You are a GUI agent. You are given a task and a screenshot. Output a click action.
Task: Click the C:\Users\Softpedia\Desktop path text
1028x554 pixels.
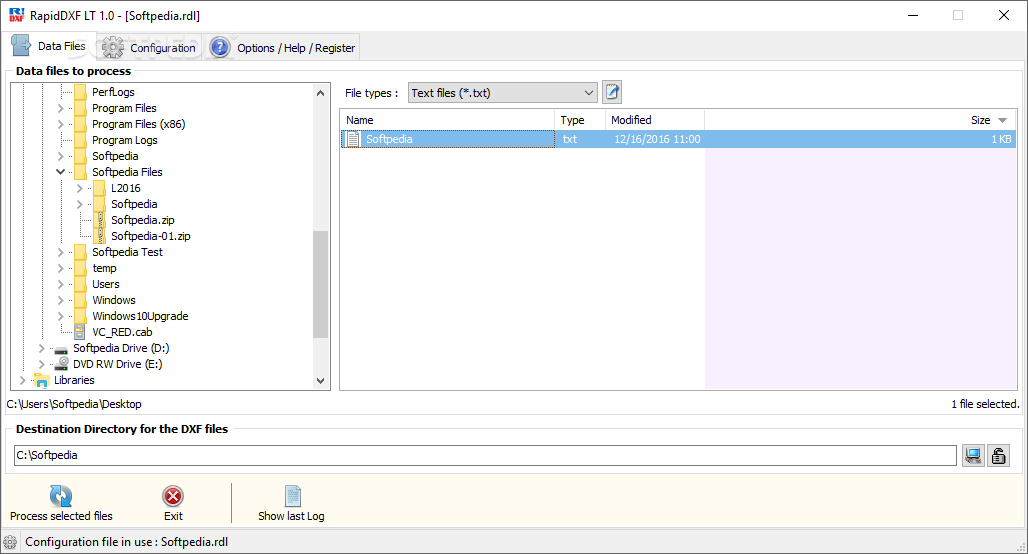74,404
